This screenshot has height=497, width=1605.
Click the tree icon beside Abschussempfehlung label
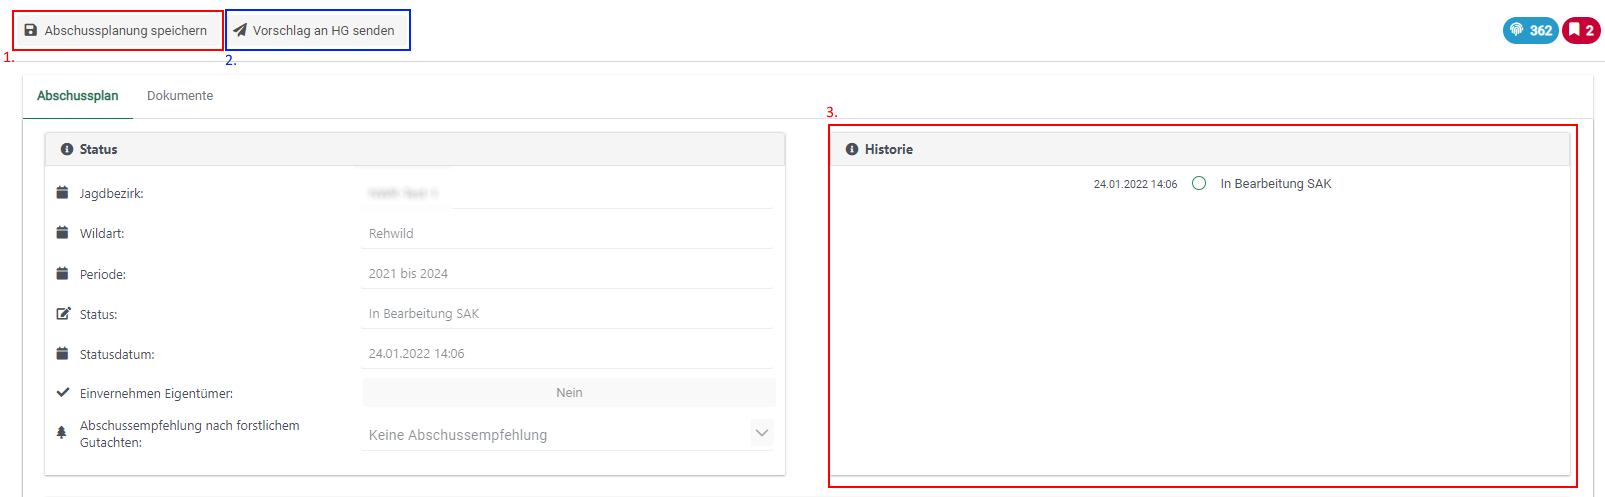click(x=62, y=433)
